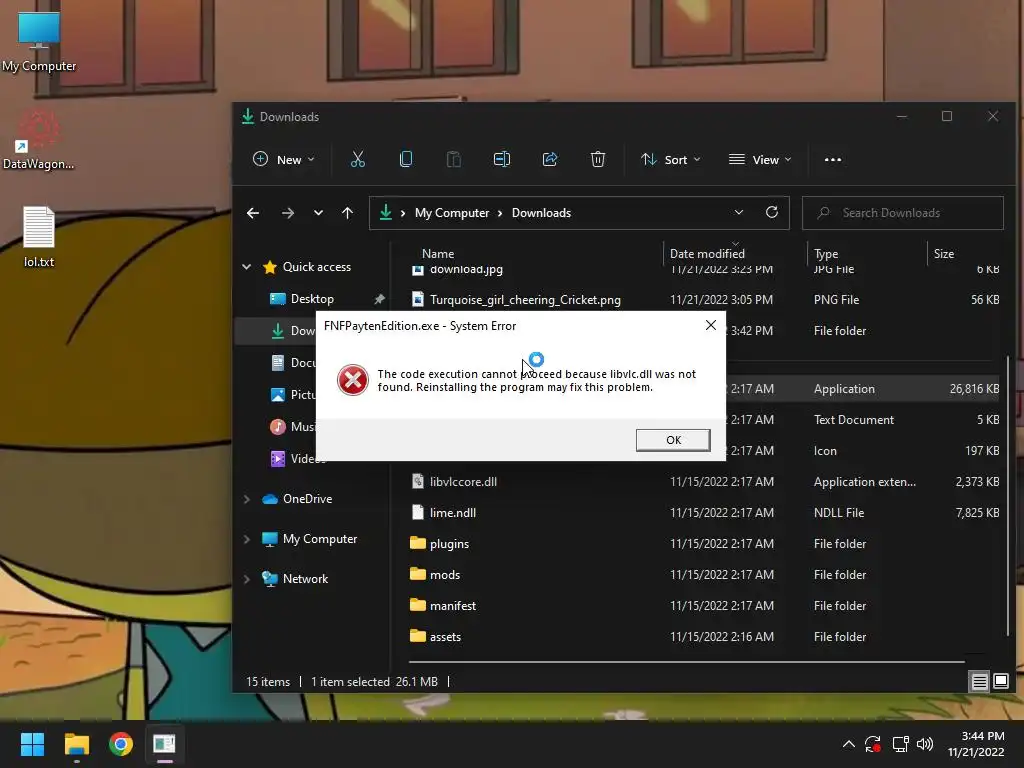Click the Delete trash icon

(x=598, y=159)
